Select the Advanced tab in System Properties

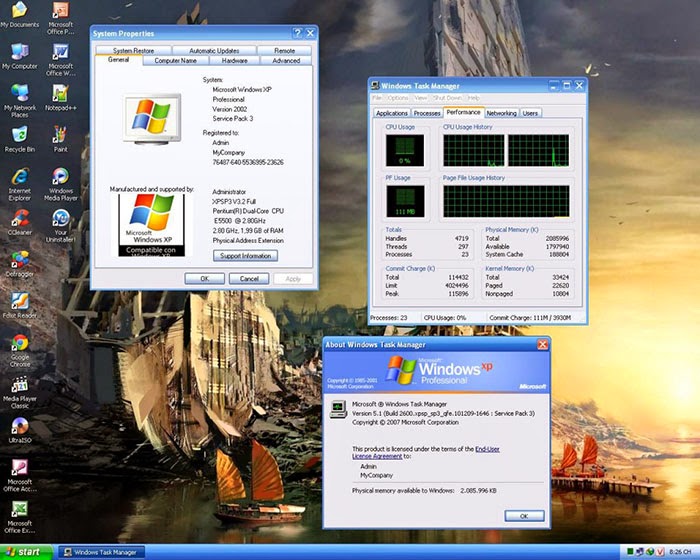[285, 60]
